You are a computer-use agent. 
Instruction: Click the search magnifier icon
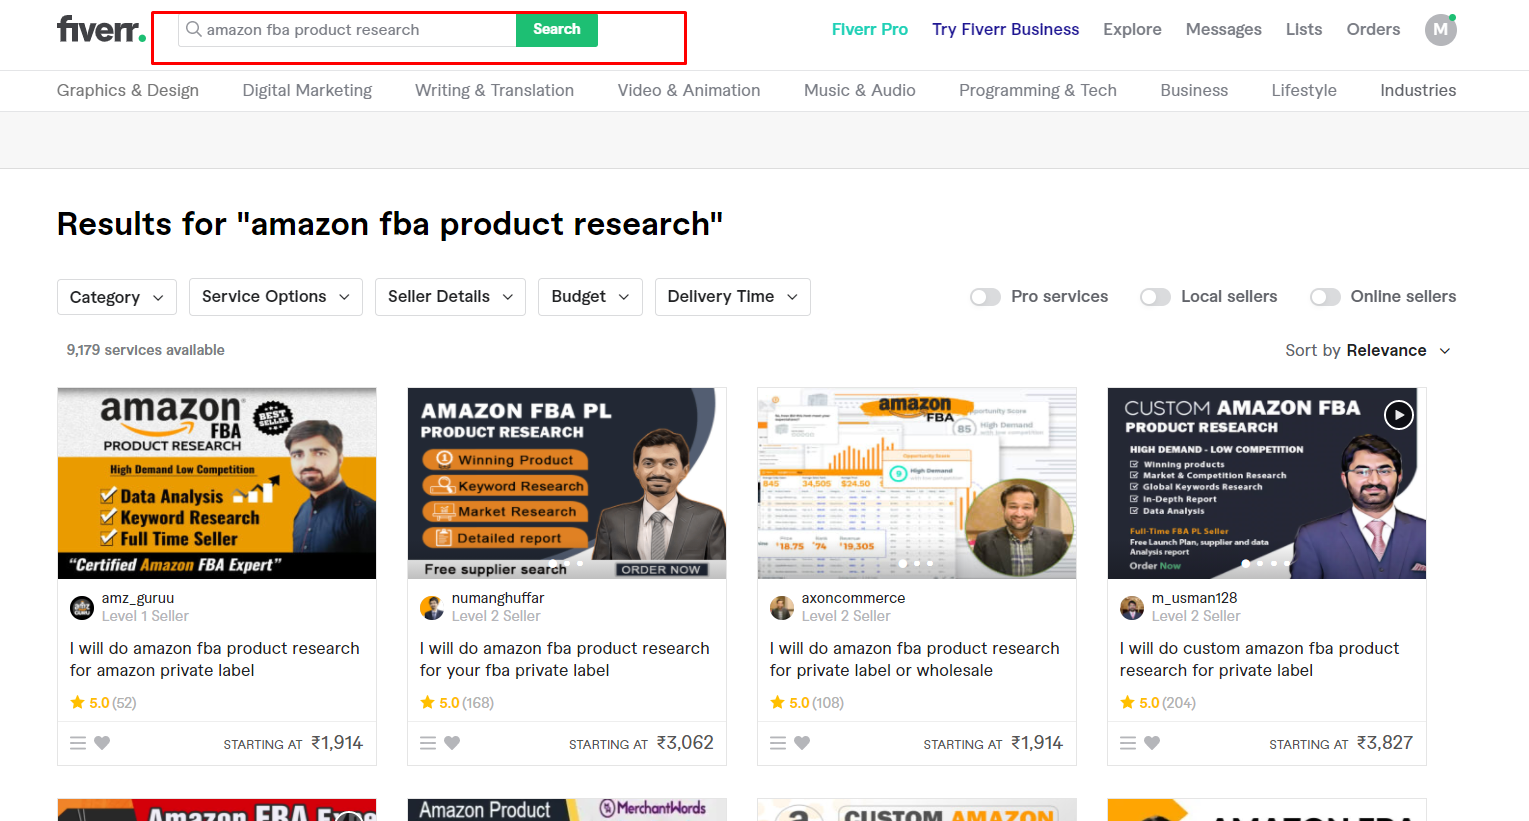coord(194,30)
